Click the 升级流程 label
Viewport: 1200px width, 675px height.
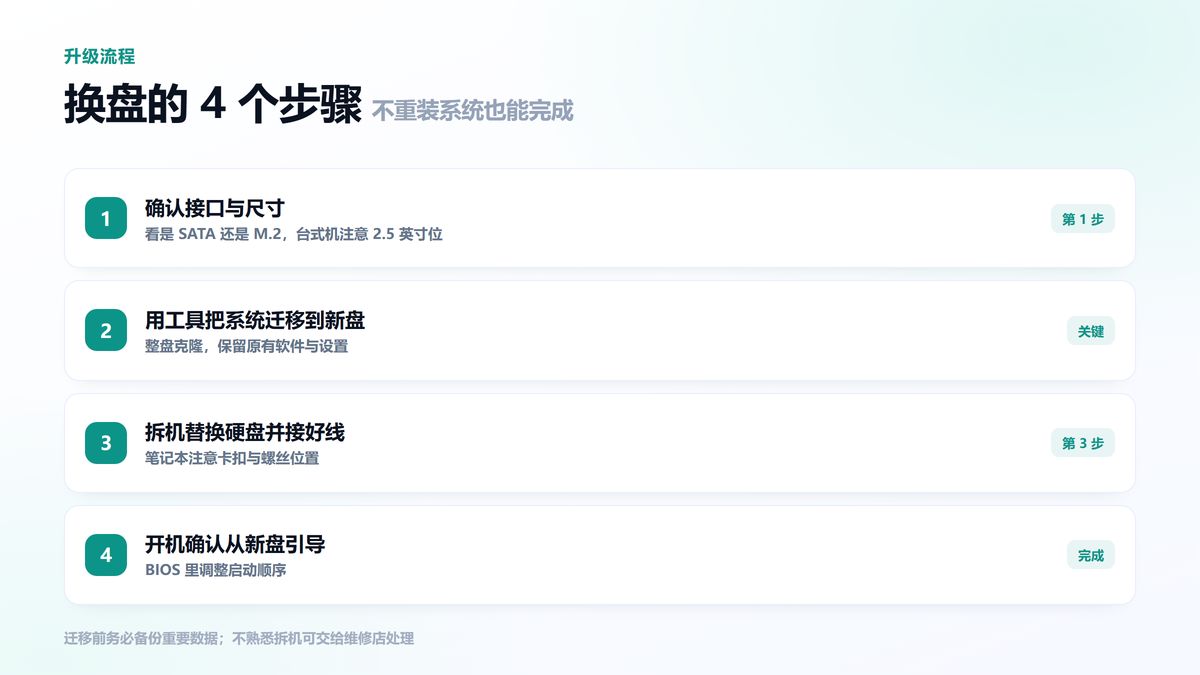99,56
